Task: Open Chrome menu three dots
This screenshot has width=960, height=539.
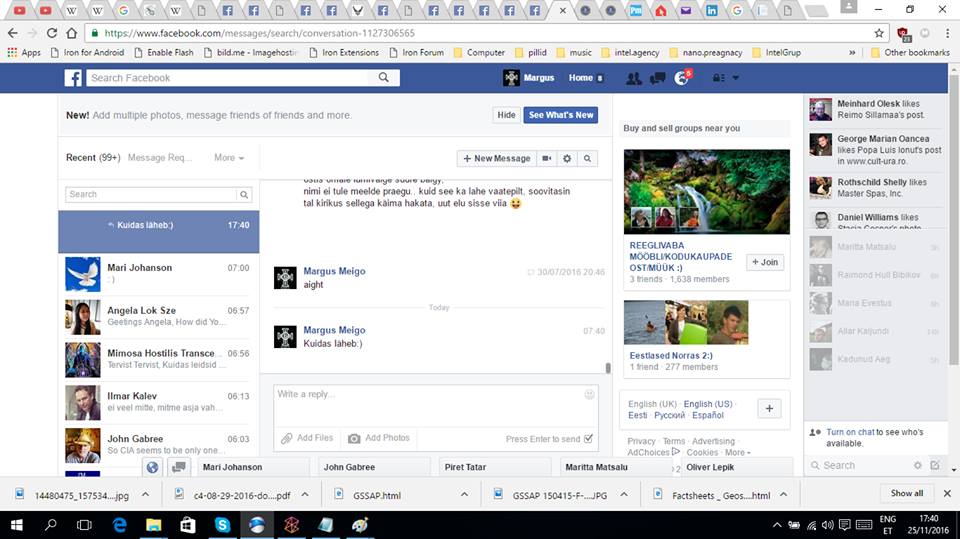Action: click(947, 33)
